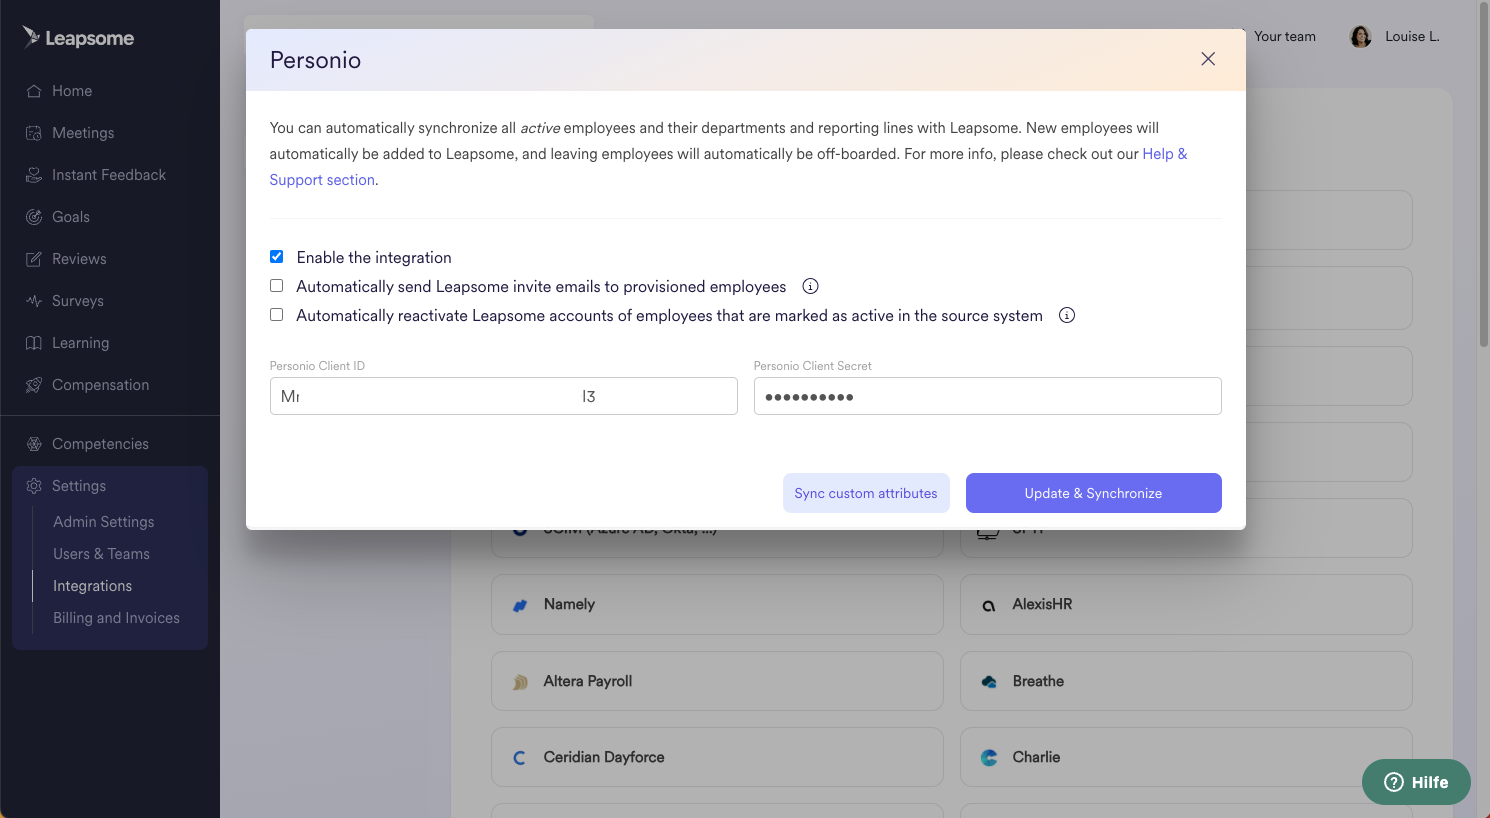The width and height of the screenshot is (1490, 818).
Task: Open the Ceridian Dayforce integration card
Action: pyautogui.click(x=717, y=757)
